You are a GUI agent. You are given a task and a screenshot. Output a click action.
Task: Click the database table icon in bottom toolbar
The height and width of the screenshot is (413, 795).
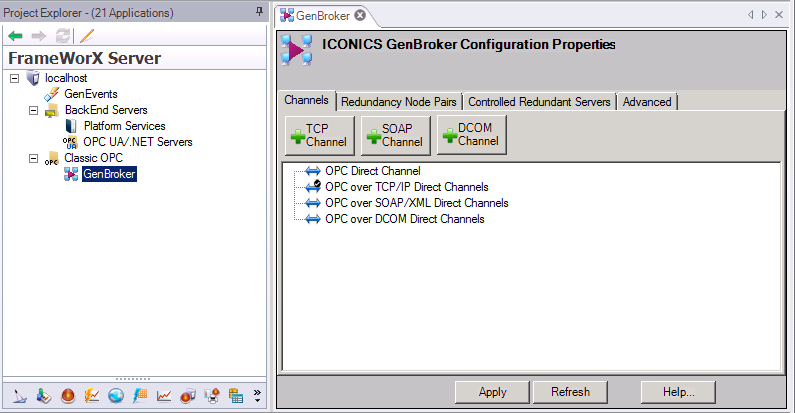click(236, 396)
